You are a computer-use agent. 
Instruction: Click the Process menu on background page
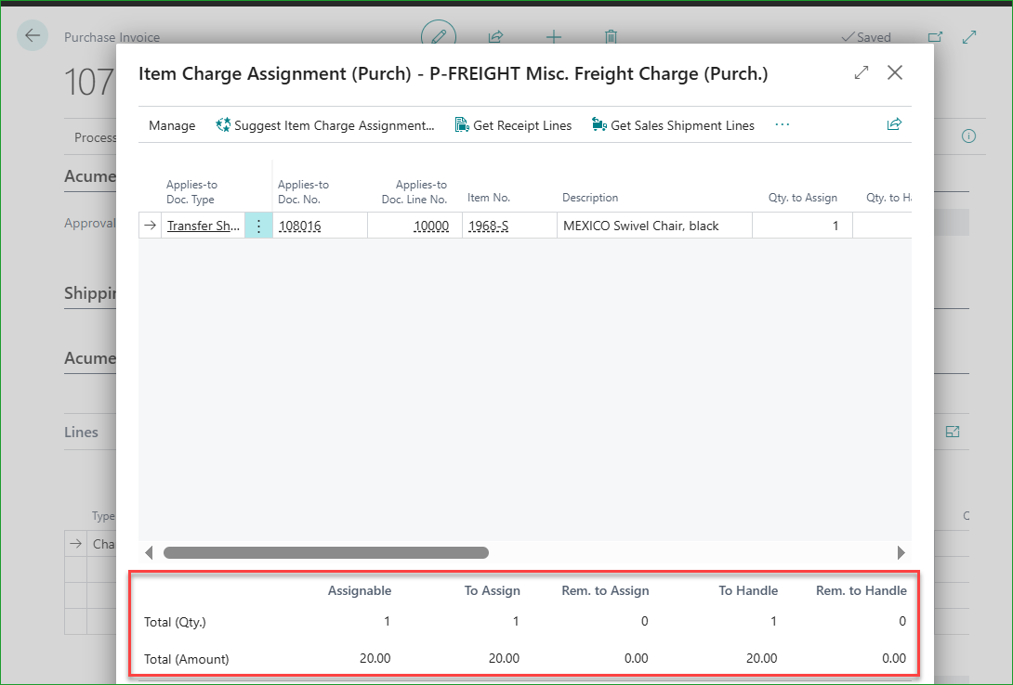[x=95, y=137]
